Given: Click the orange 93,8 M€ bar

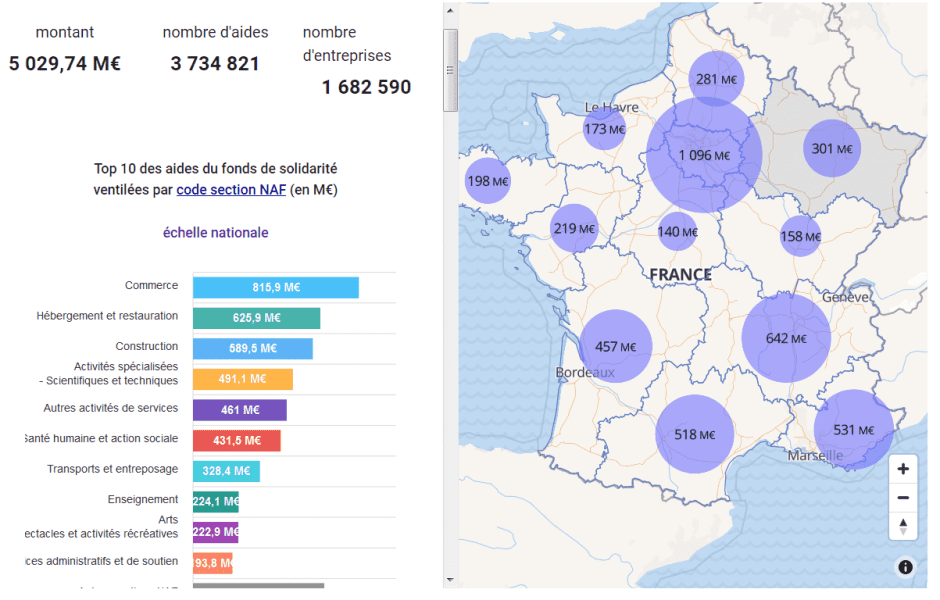Looking at the screenshot, I should 213,563.
